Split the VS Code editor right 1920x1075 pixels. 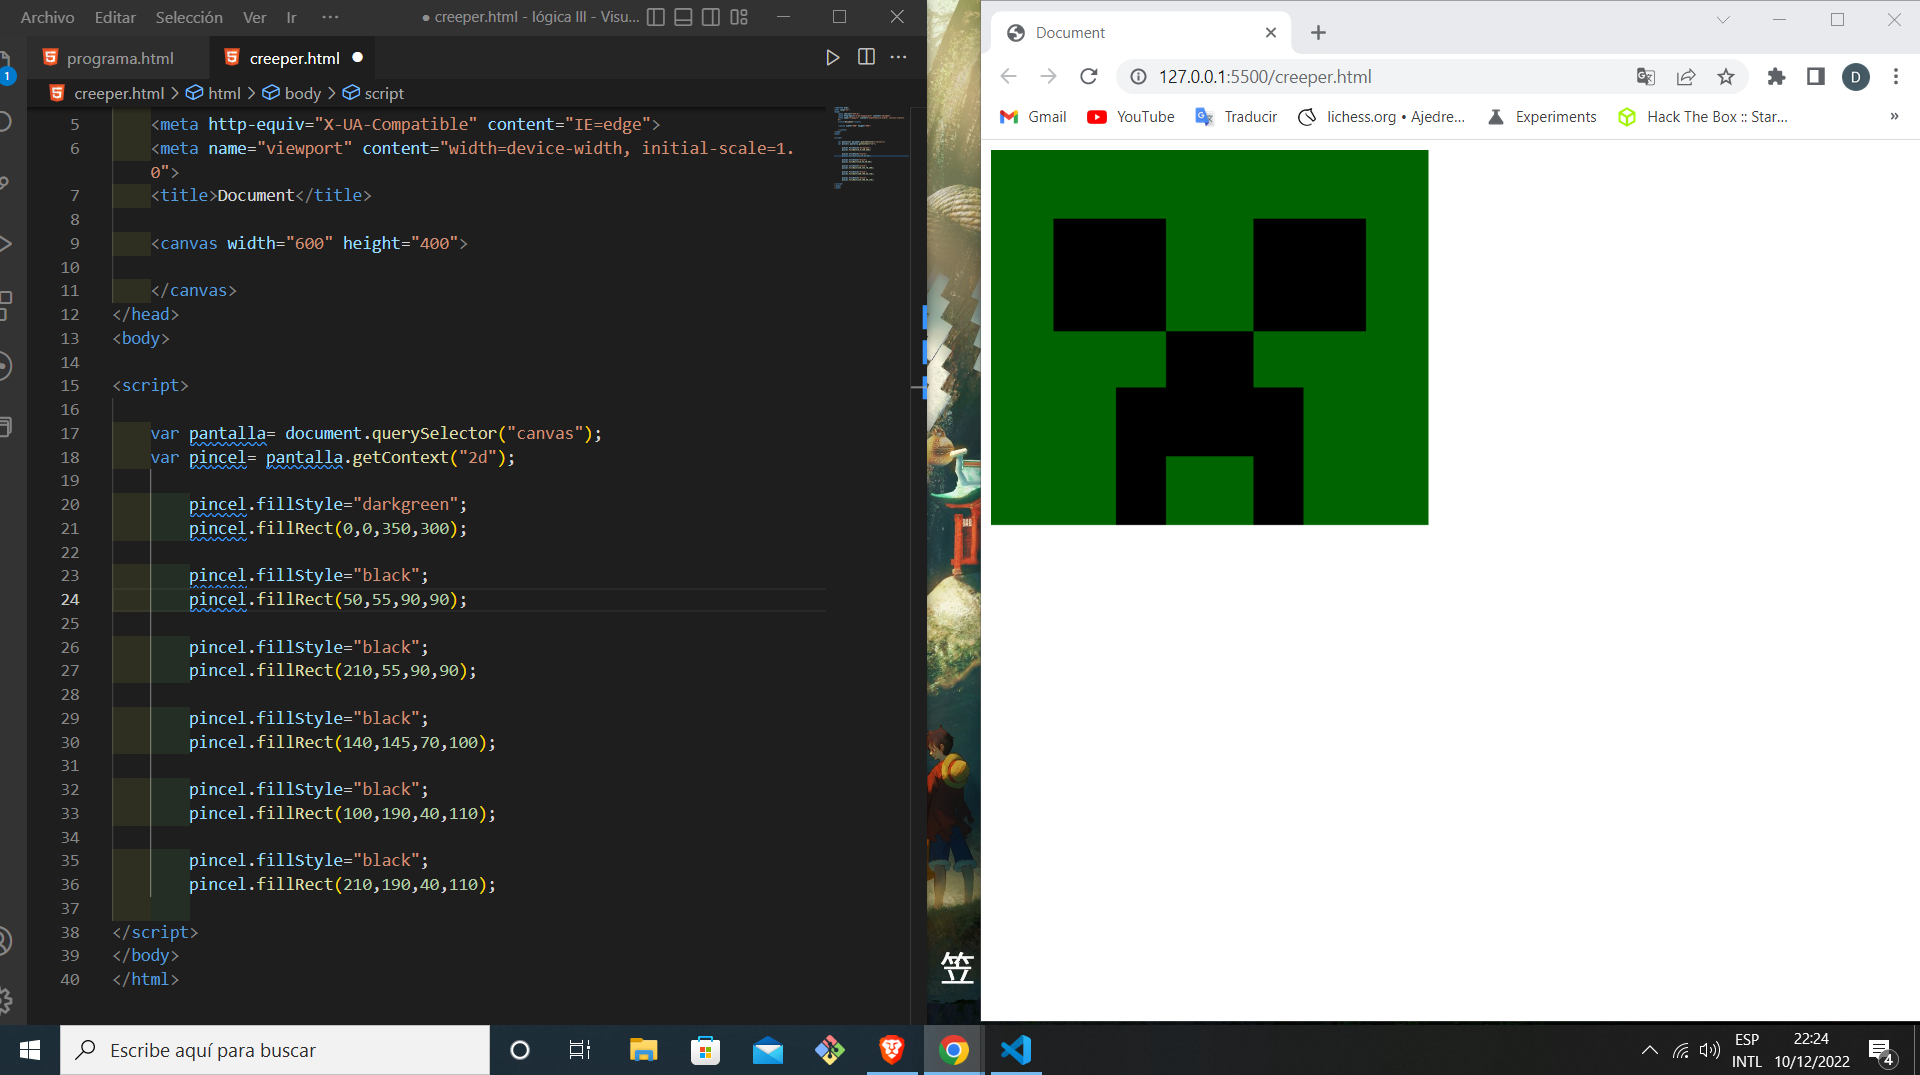pos(866,57)
